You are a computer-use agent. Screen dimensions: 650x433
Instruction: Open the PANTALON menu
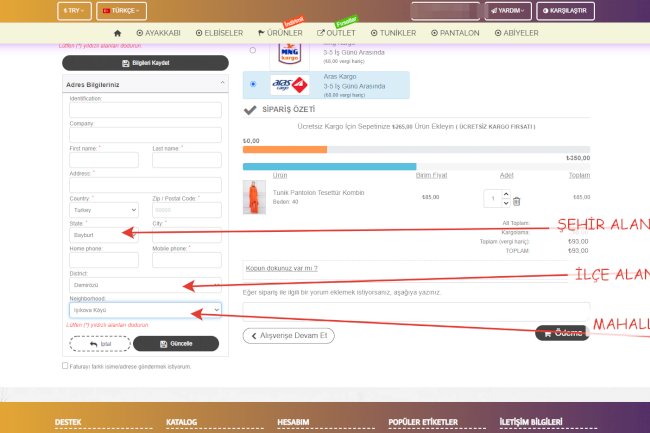tap(455, 33)
